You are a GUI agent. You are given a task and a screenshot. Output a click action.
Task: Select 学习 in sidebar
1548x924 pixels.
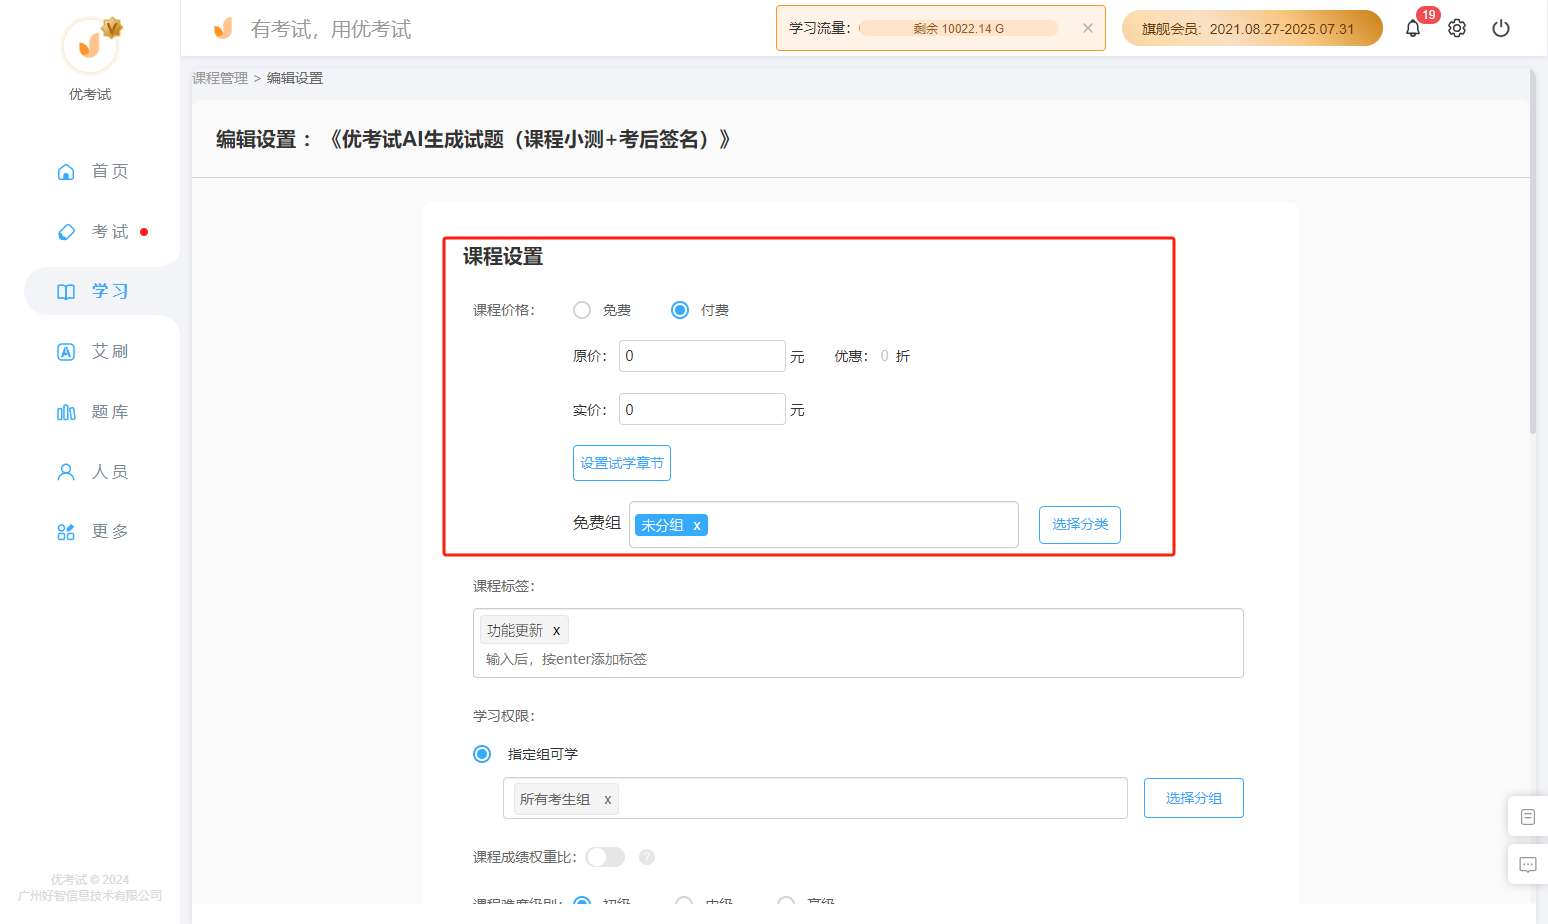110,291
